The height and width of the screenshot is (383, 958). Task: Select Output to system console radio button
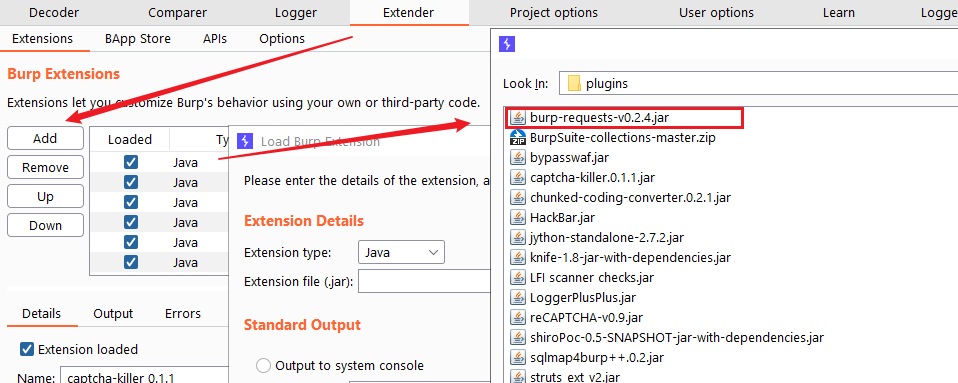pyautogui.click(x=263, y=365)
